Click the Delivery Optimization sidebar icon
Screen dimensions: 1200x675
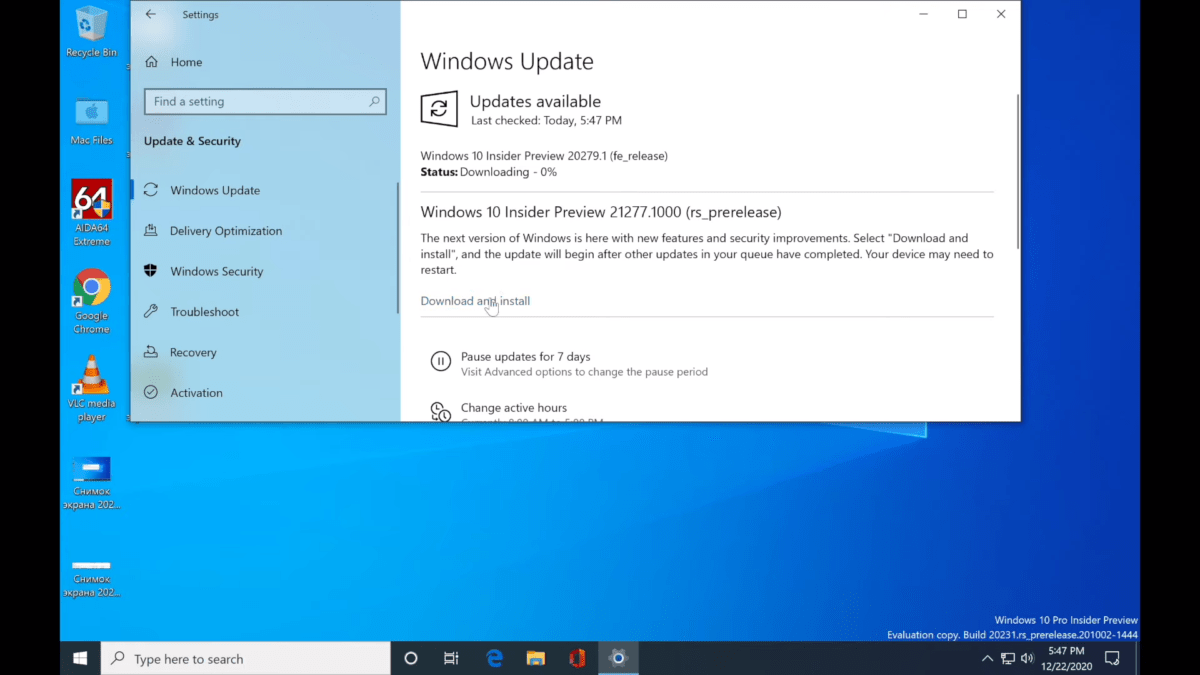(x=151, y=231)
